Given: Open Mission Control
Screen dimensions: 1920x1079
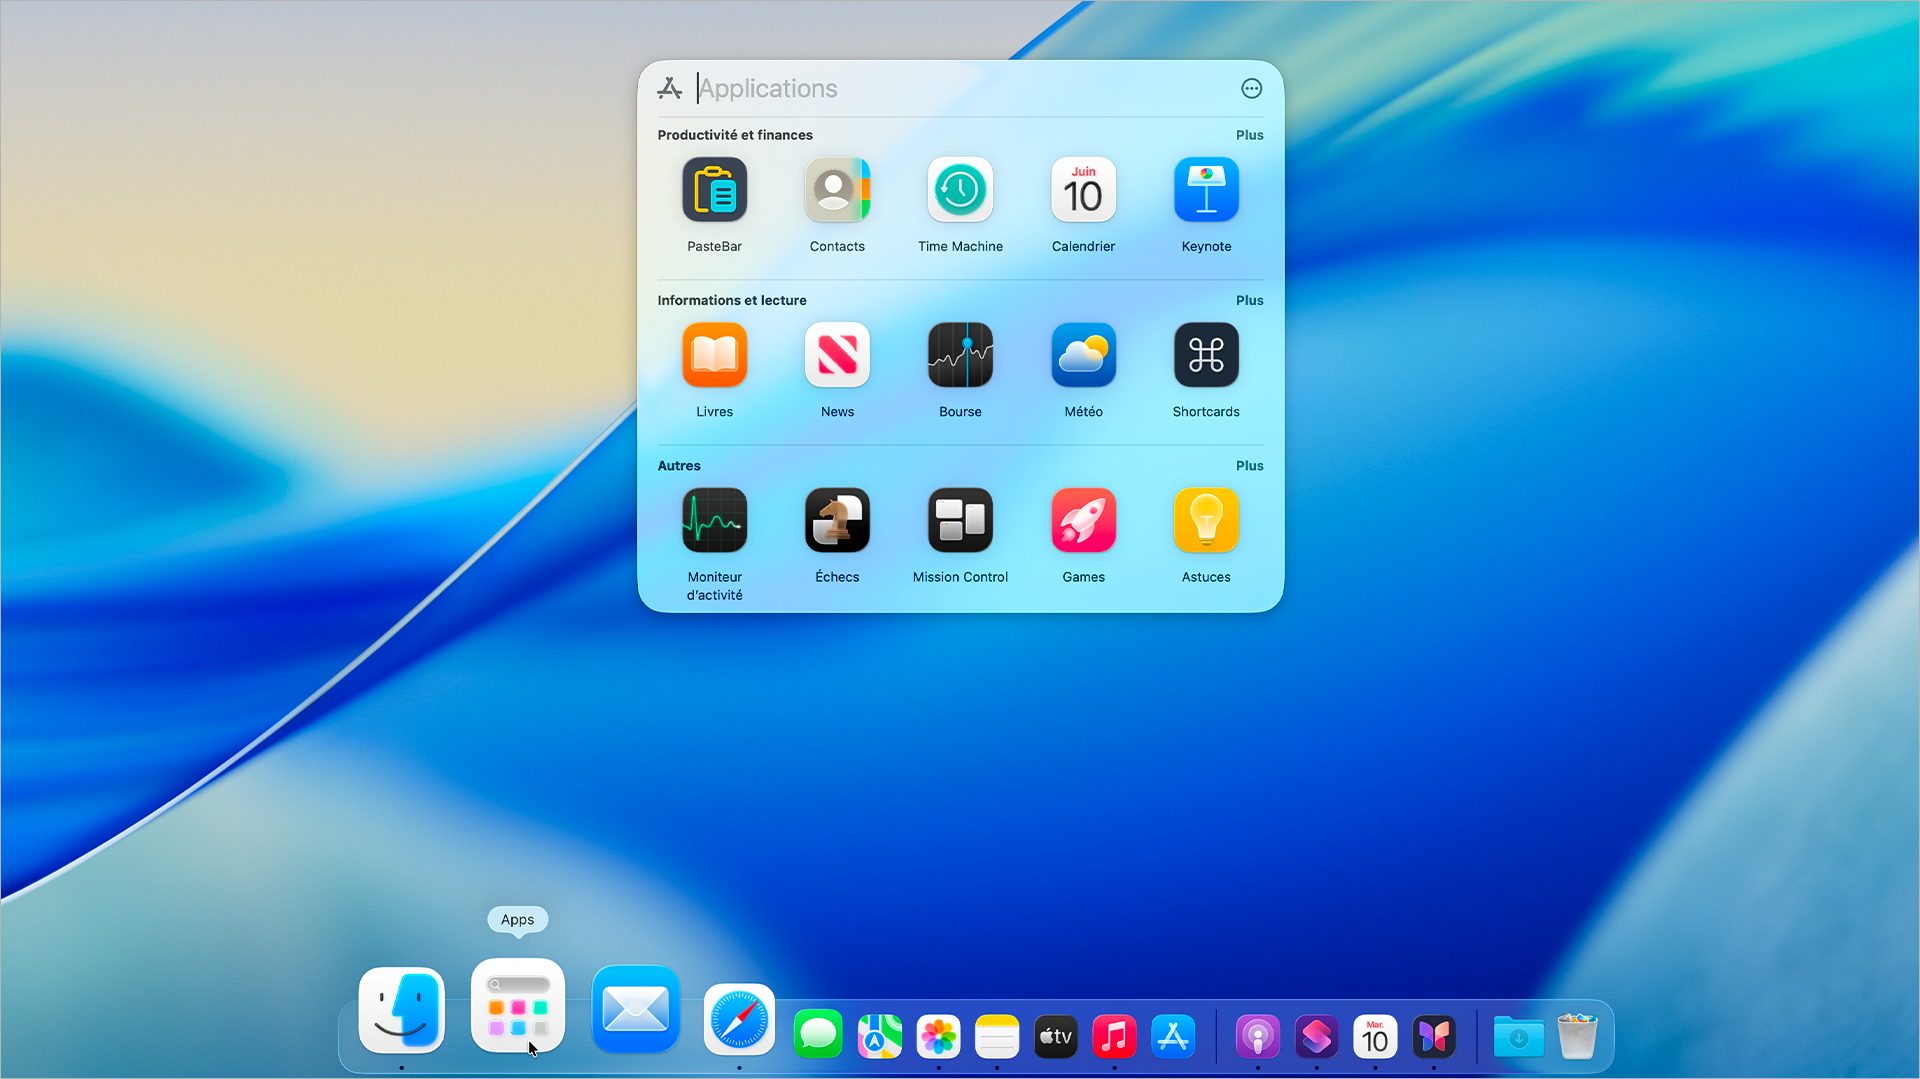Looking at the screenshot, I should point(960,520).
